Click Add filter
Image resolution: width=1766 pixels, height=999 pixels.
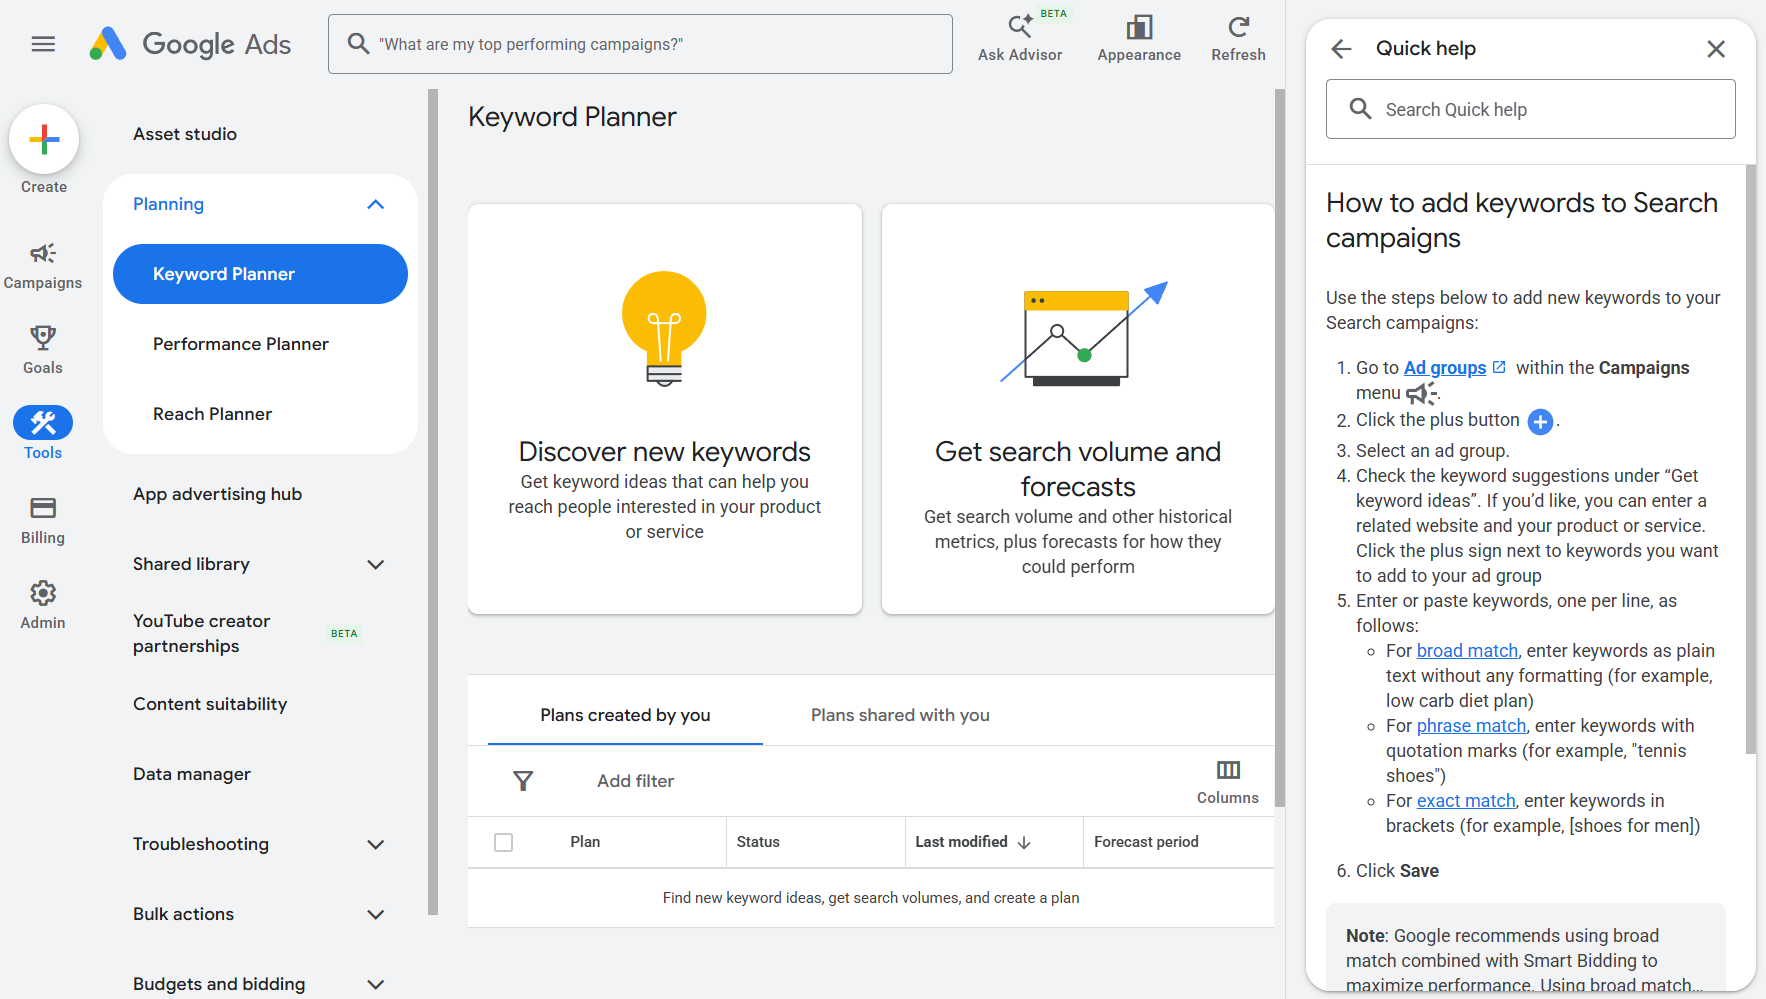pyautogui.click(x=635, y=781)
